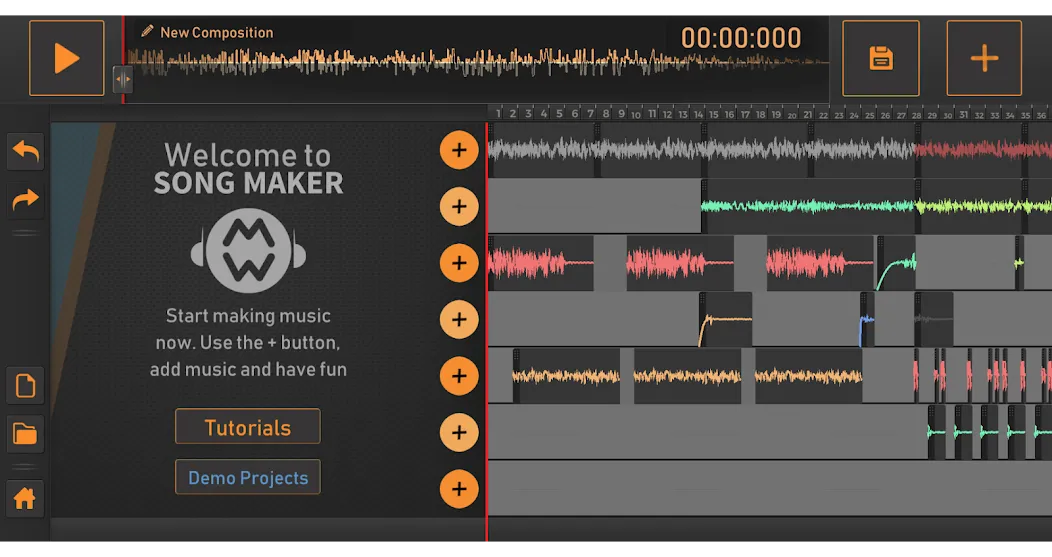Jump to bar 21 on the ruler
This screenshot has height=557, width=1052.
pyautogui.click(x=807, y=114)
